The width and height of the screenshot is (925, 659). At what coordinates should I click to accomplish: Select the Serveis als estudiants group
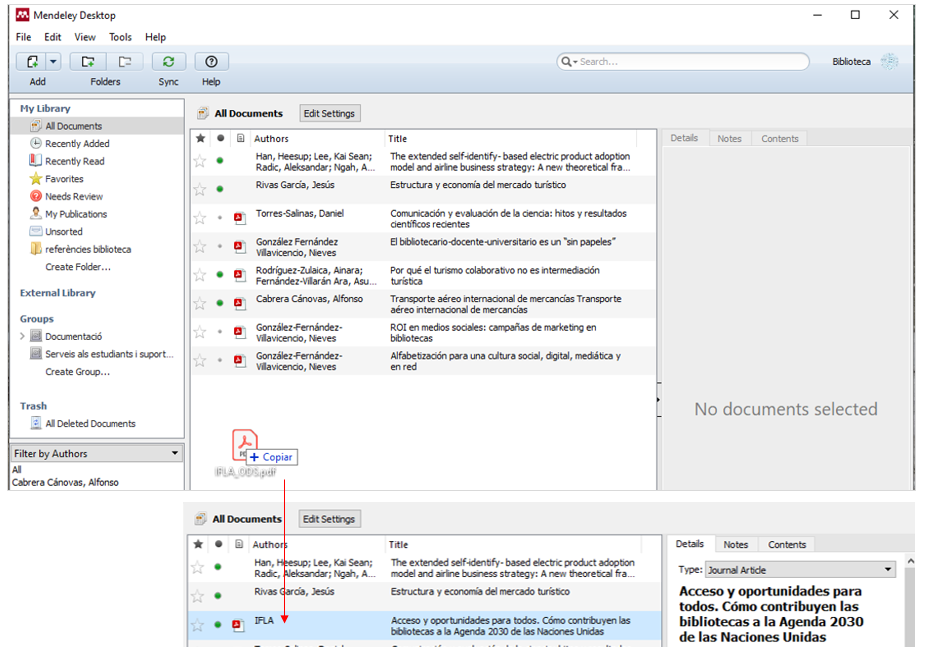[x=109, y=355]
